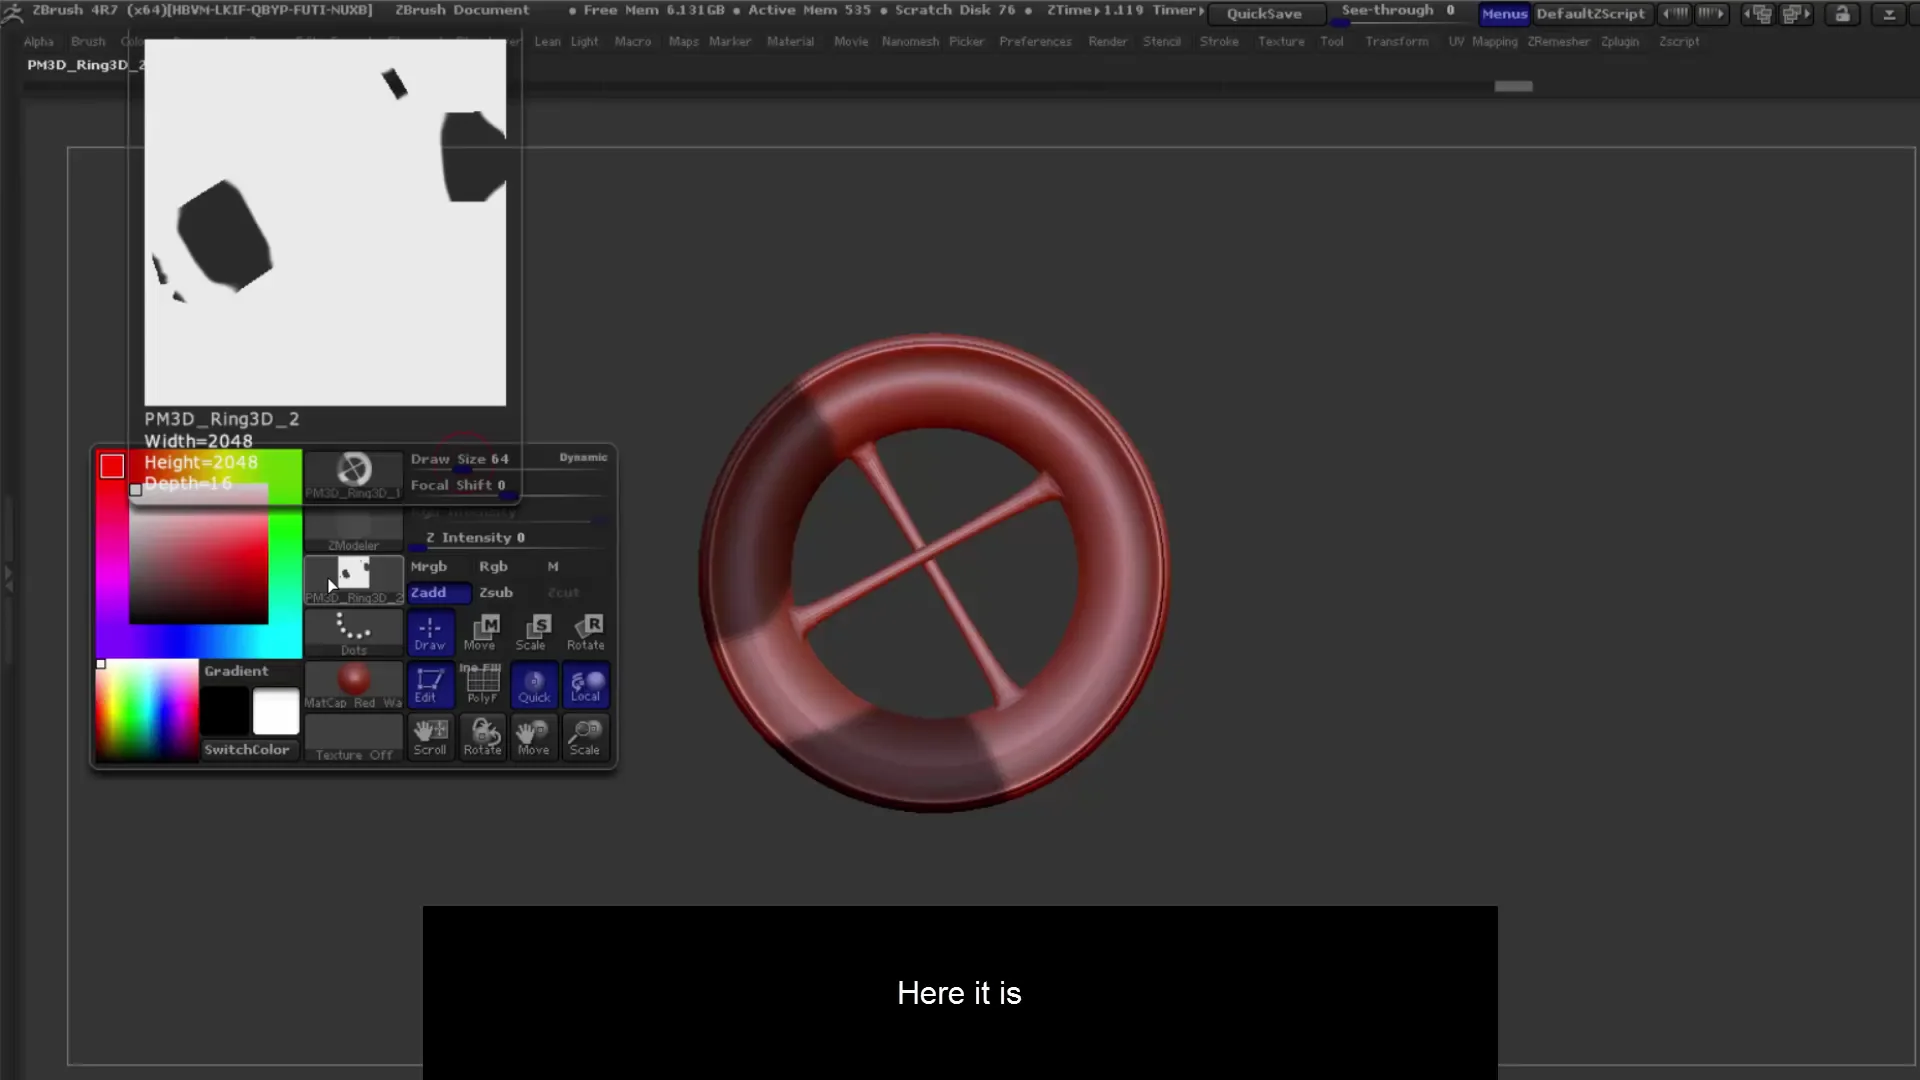Select the white main color swatch

pyautogui.click(x=276, y=711)
